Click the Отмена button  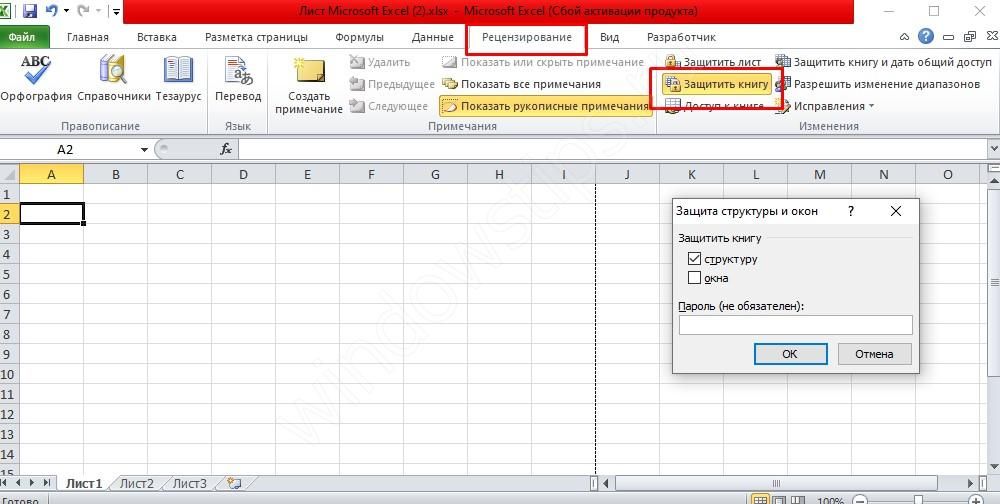click(x=873, y=354)
